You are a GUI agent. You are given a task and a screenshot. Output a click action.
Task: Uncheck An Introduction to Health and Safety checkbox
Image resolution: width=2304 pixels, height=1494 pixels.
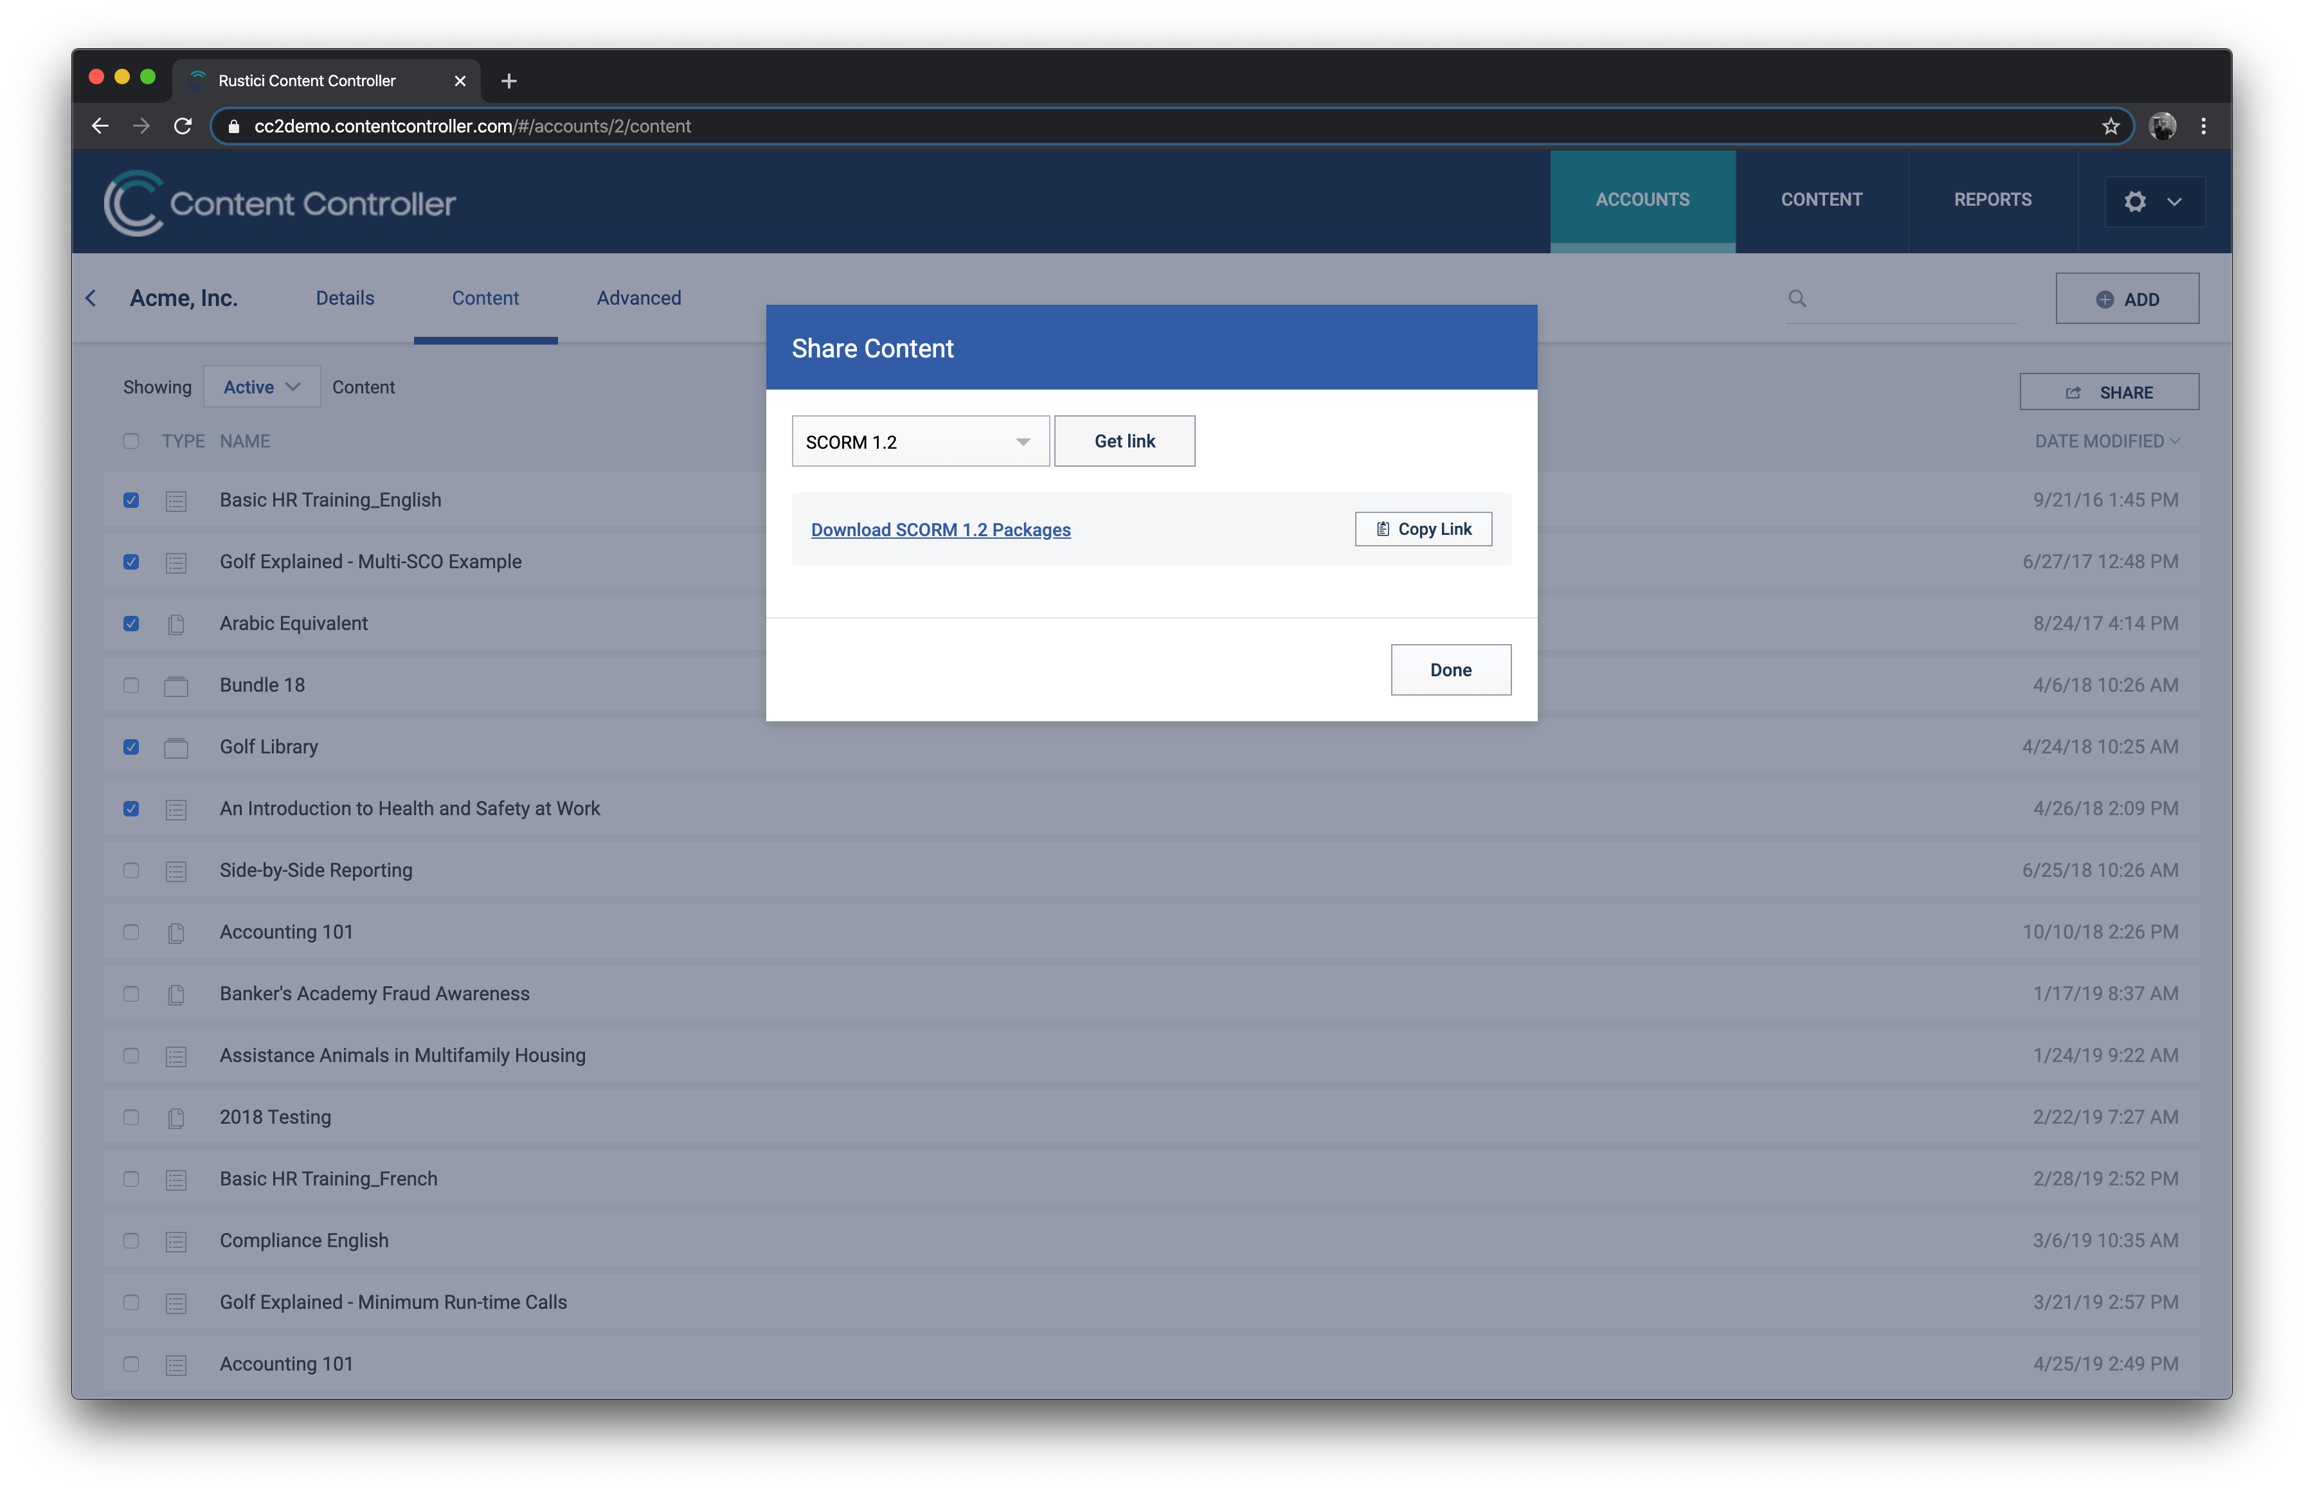tap(131, 808)
